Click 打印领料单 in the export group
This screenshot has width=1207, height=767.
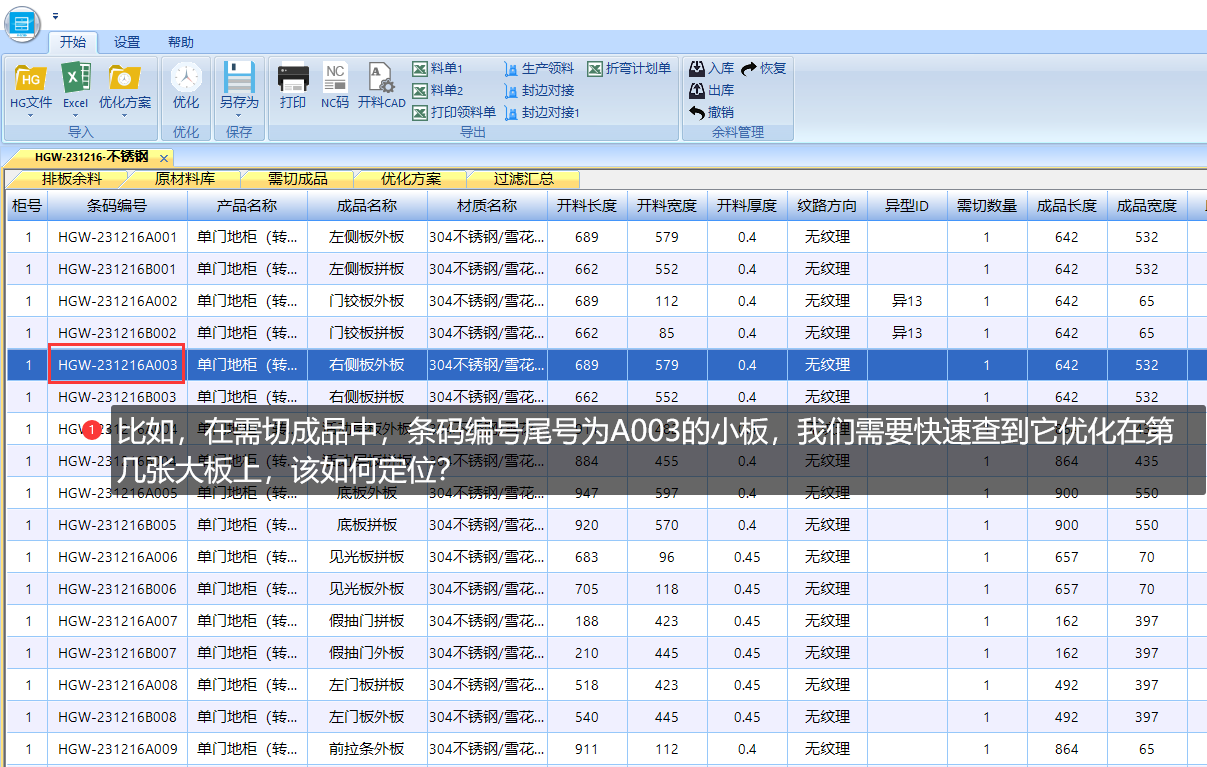click(454, 112)
